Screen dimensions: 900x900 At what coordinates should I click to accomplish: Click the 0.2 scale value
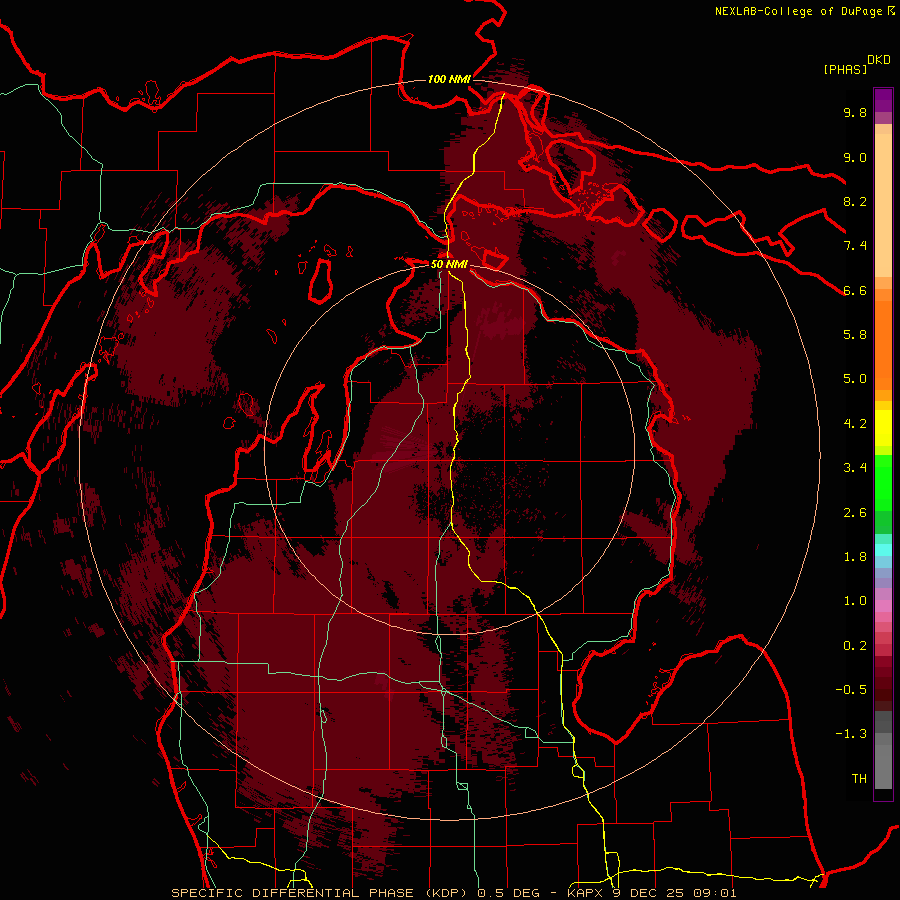click(x=855, y=646)
